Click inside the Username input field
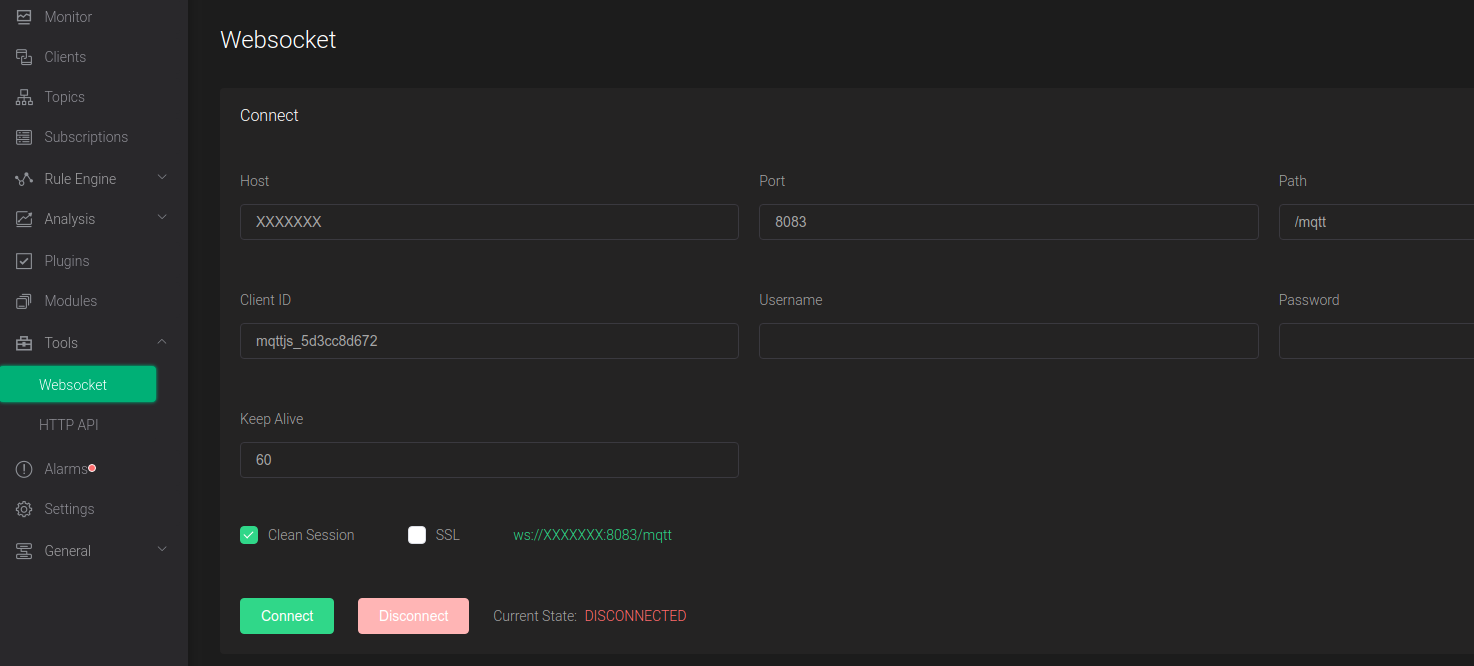 click(x=1008, y=341)
